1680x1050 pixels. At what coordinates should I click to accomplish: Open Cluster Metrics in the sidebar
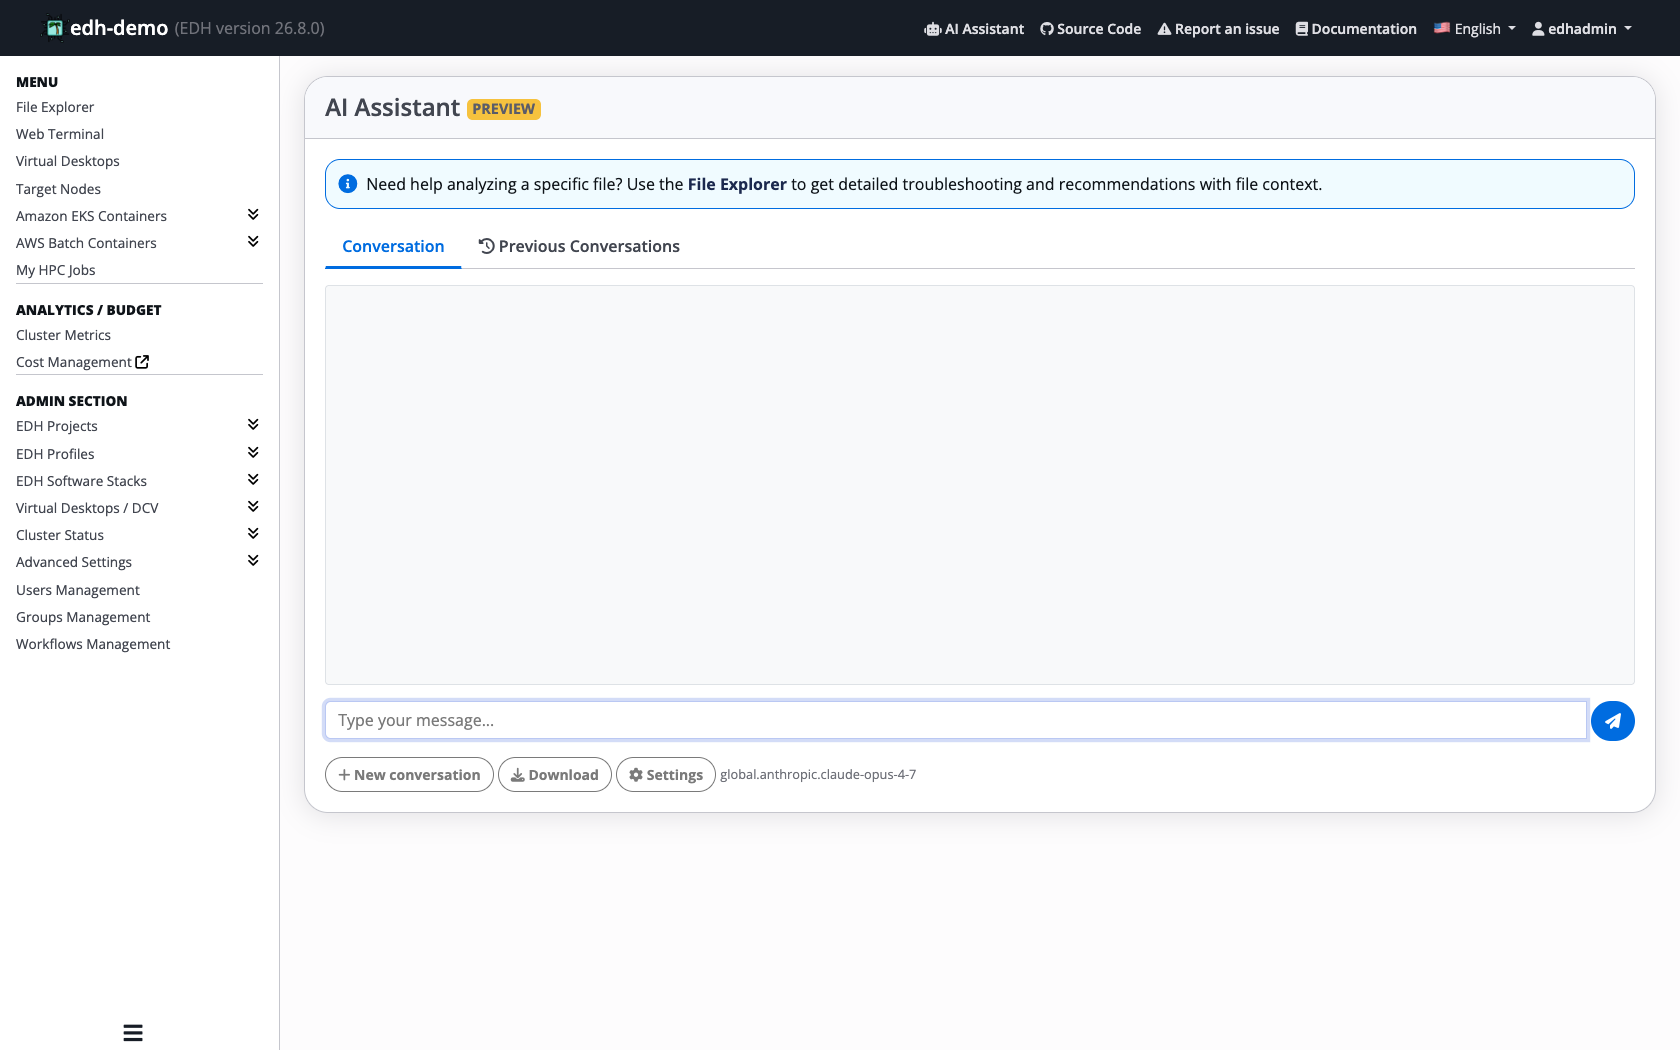63,335
